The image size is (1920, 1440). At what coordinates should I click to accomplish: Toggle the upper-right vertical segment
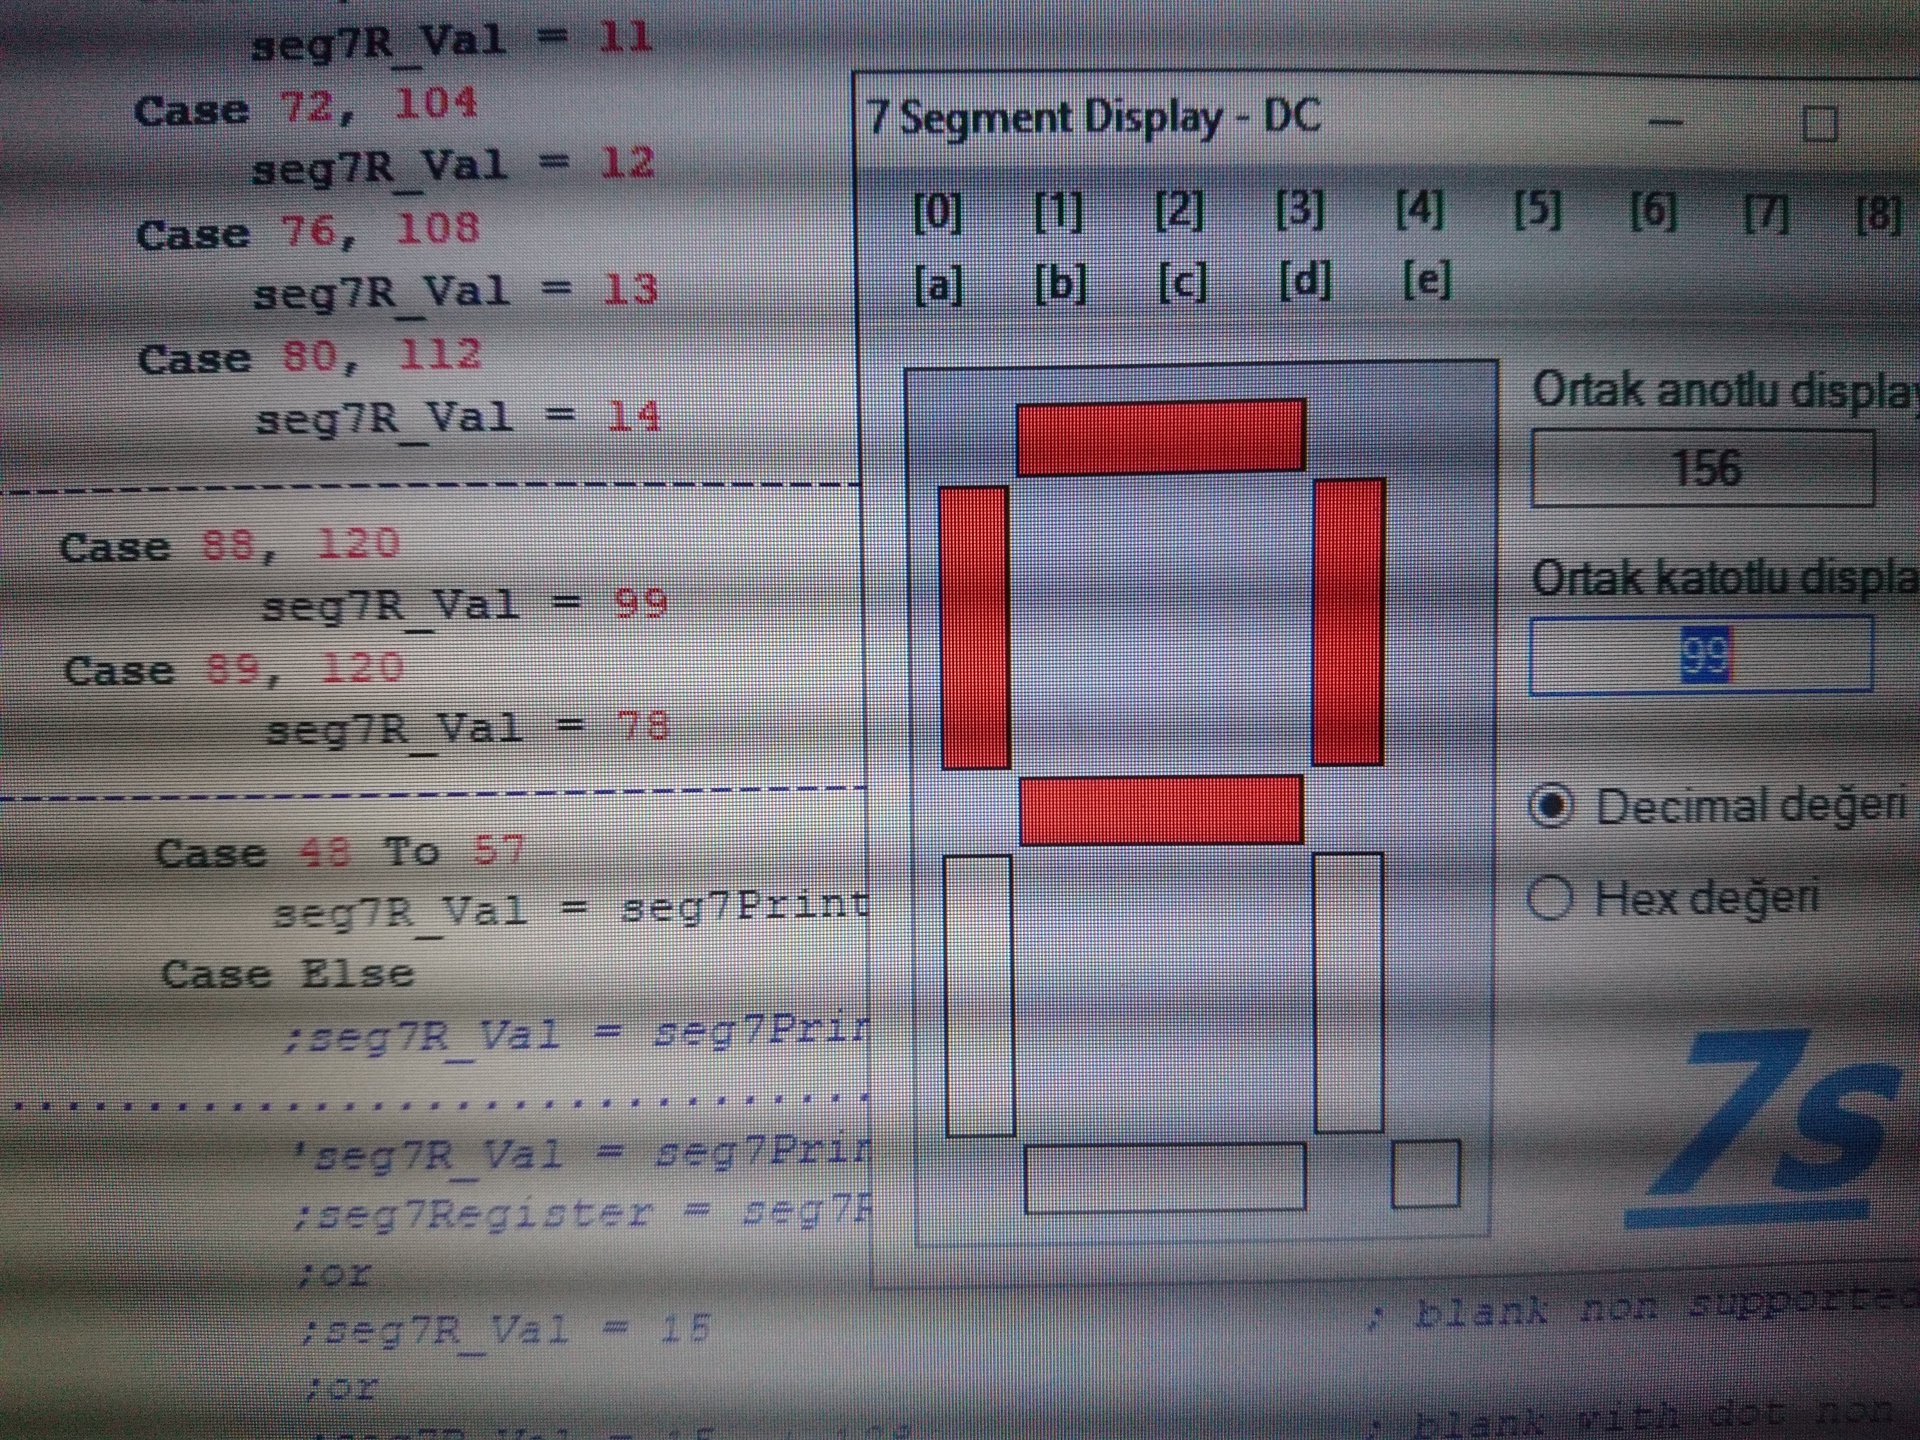tap(1349, 622)
